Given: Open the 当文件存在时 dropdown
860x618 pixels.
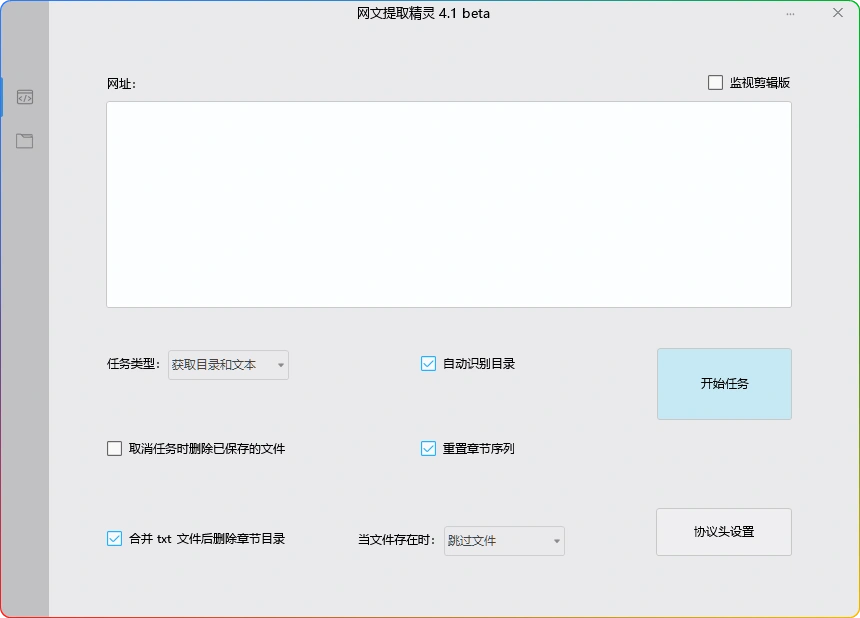Looking at the screenshot, I should click(x=504, y=540).
